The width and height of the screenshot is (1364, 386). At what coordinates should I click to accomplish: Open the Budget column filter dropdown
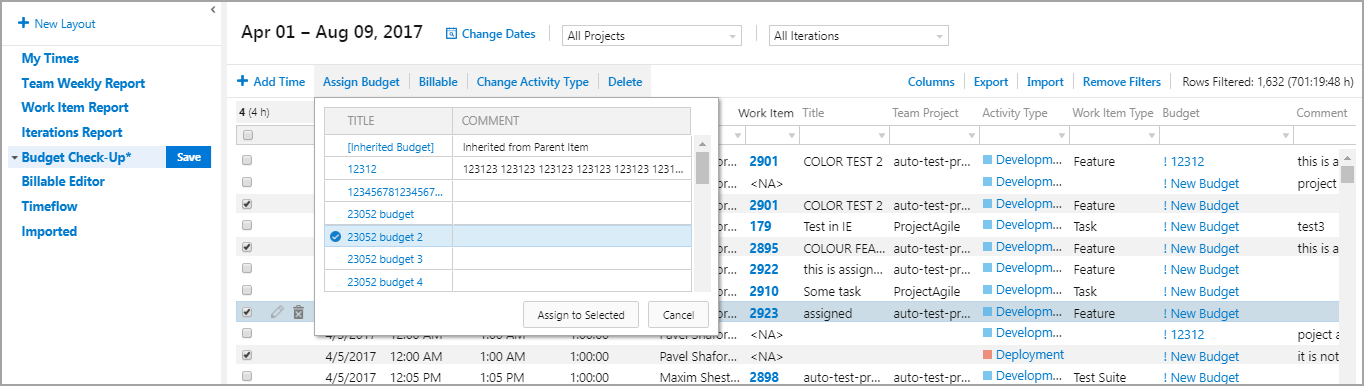click(1285, 135)
